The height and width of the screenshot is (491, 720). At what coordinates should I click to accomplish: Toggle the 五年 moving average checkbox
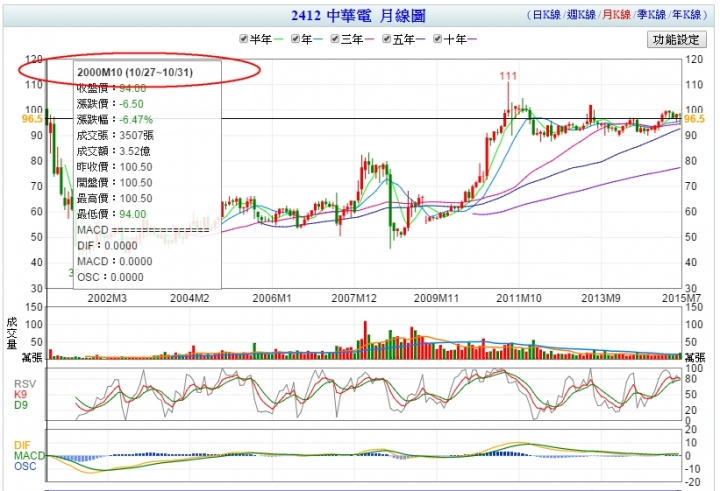pyautogui.click(x=386, y=39)
